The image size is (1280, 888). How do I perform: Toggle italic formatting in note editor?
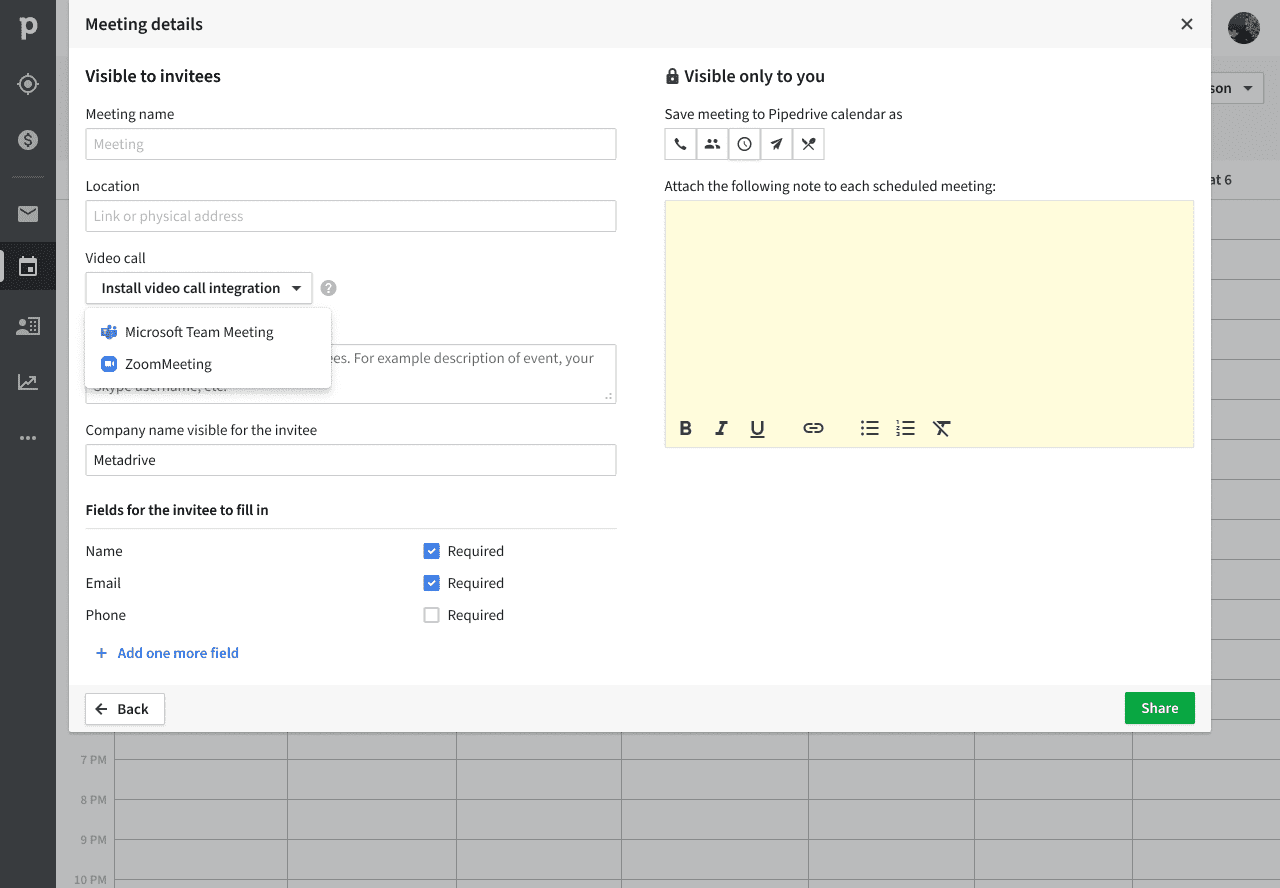pos(721,428)
